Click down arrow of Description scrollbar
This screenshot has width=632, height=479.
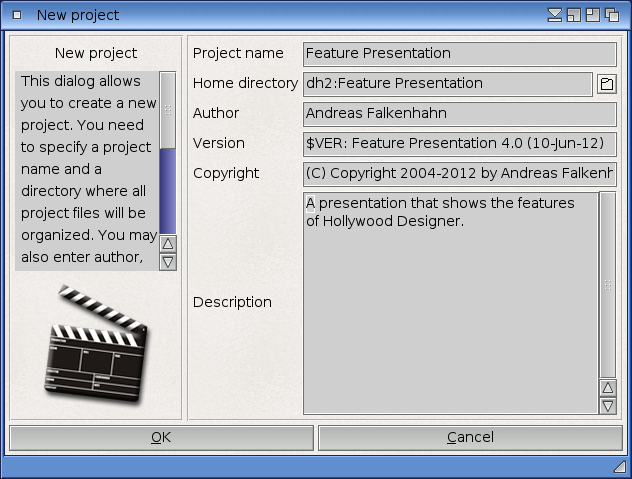(x=607, y=406)
